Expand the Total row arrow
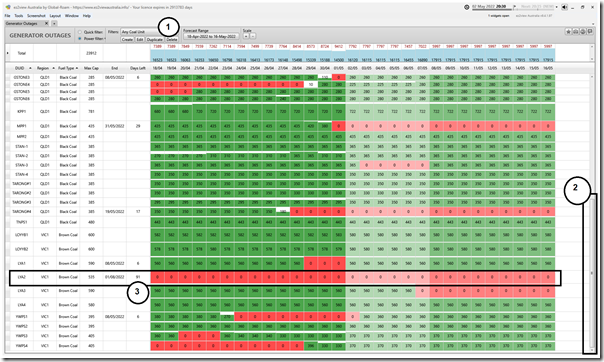 click(x=8, y=53)
